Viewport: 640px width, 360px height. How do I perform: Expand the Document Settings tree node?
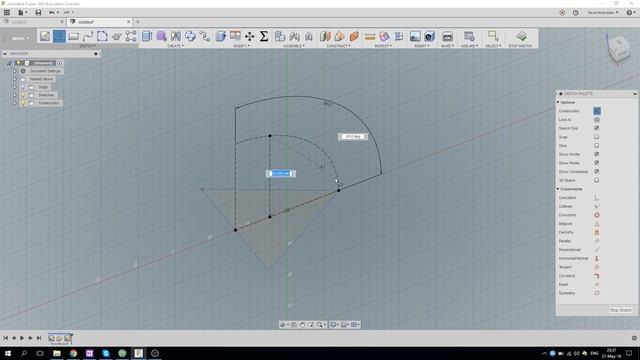(x=15, y=71)
